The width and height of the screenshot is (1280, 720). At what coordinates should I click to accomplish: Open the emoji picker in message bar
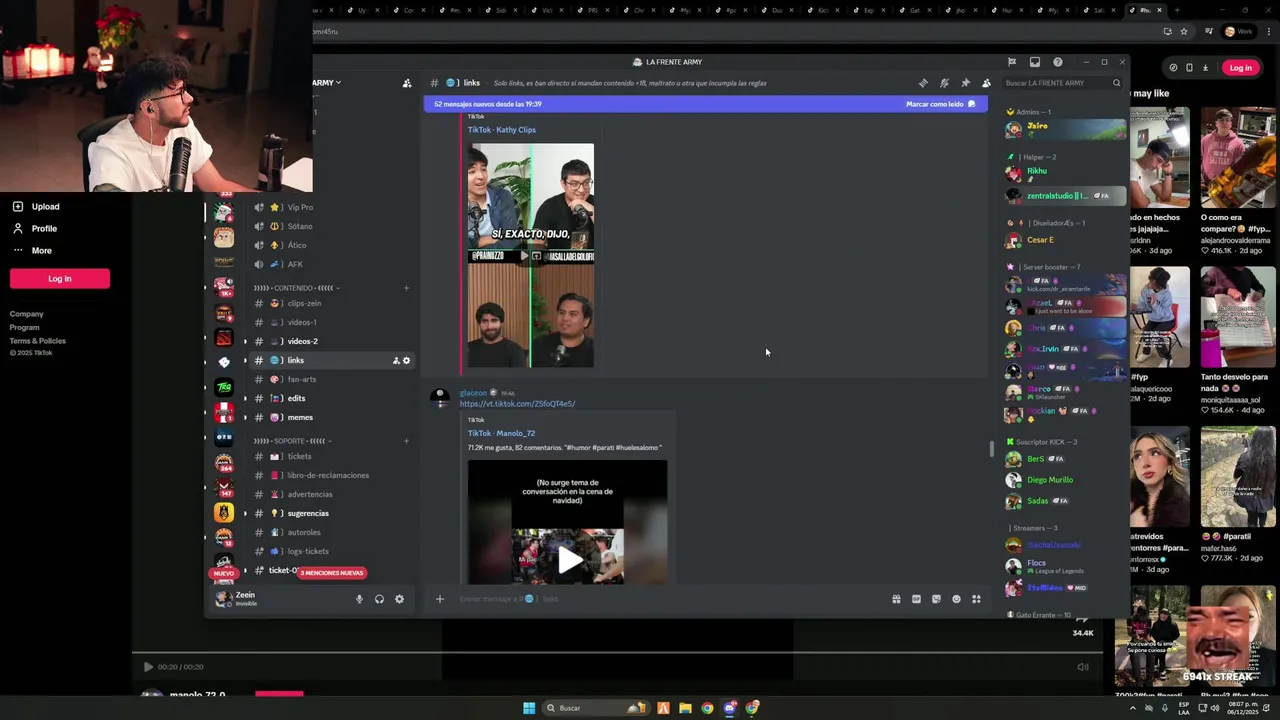coord(956,599)
